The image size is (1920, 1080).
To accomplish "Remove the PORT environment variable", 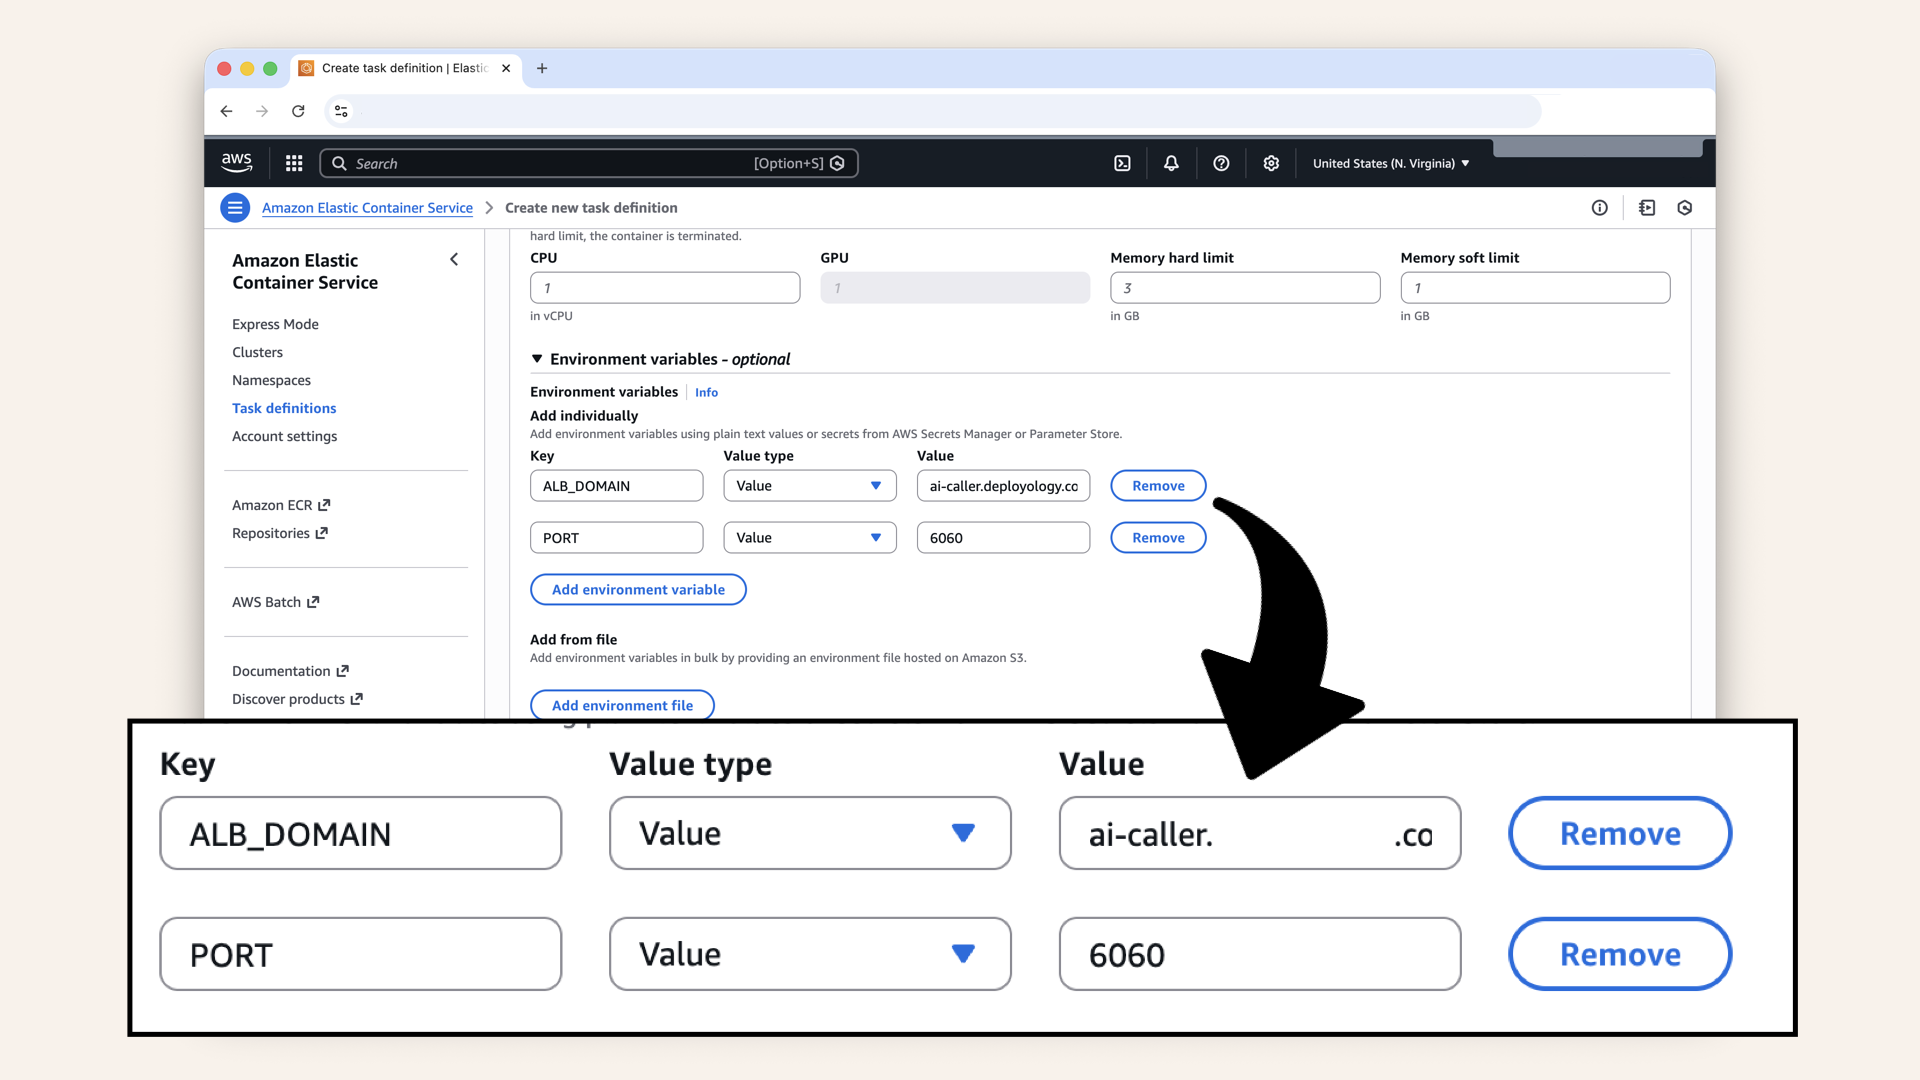I will [x=1158, y=538].
